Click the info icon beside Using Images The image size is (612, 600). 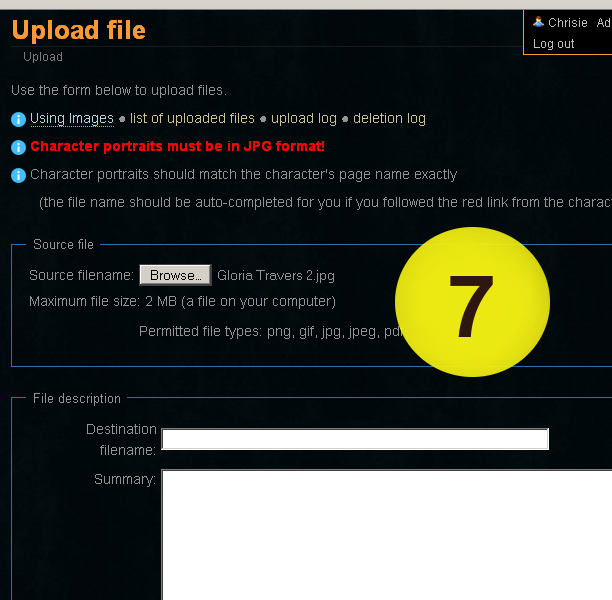pos(18,119)
